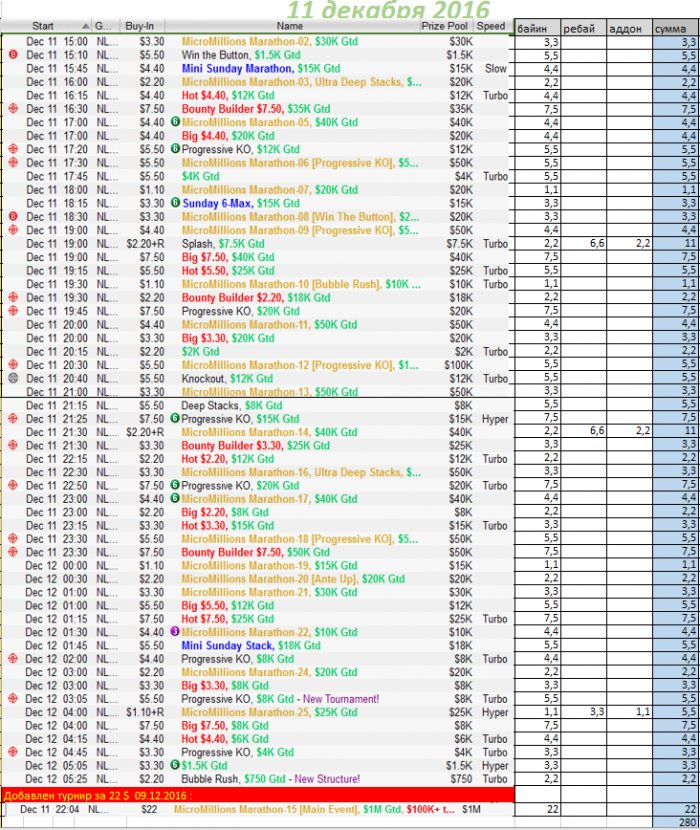
Task: Select the байин spreadsheet column header
Action: pos(537,29)
